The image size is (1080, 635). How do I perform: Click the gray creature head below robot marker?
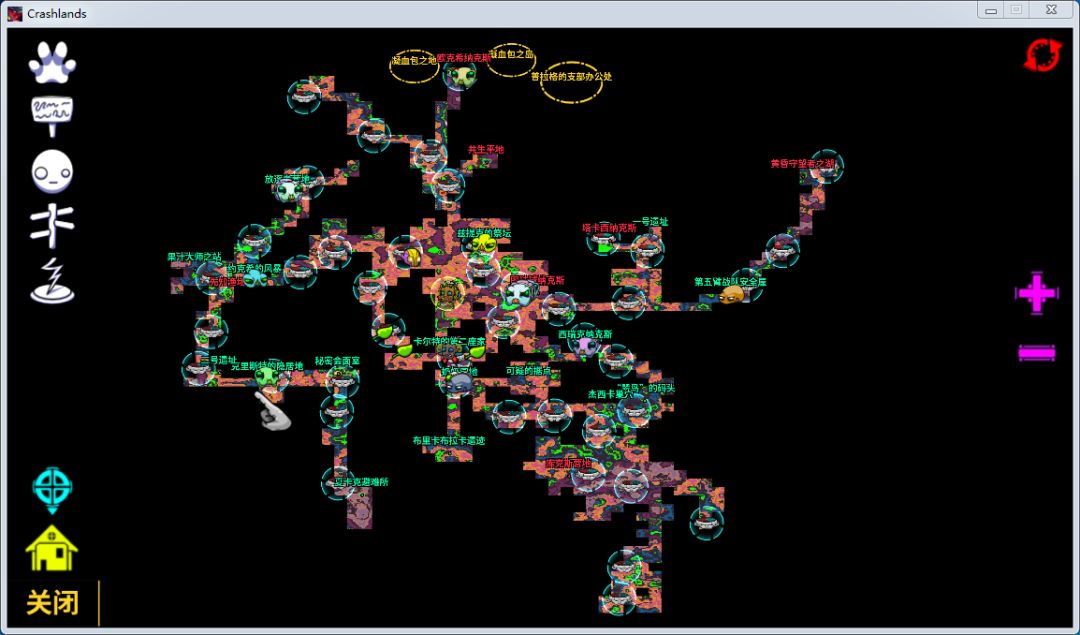click(x=459, y=383)
